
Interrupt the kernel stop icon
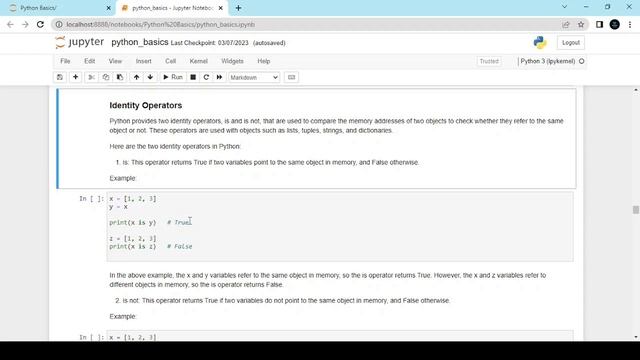(x=193, y=77)
